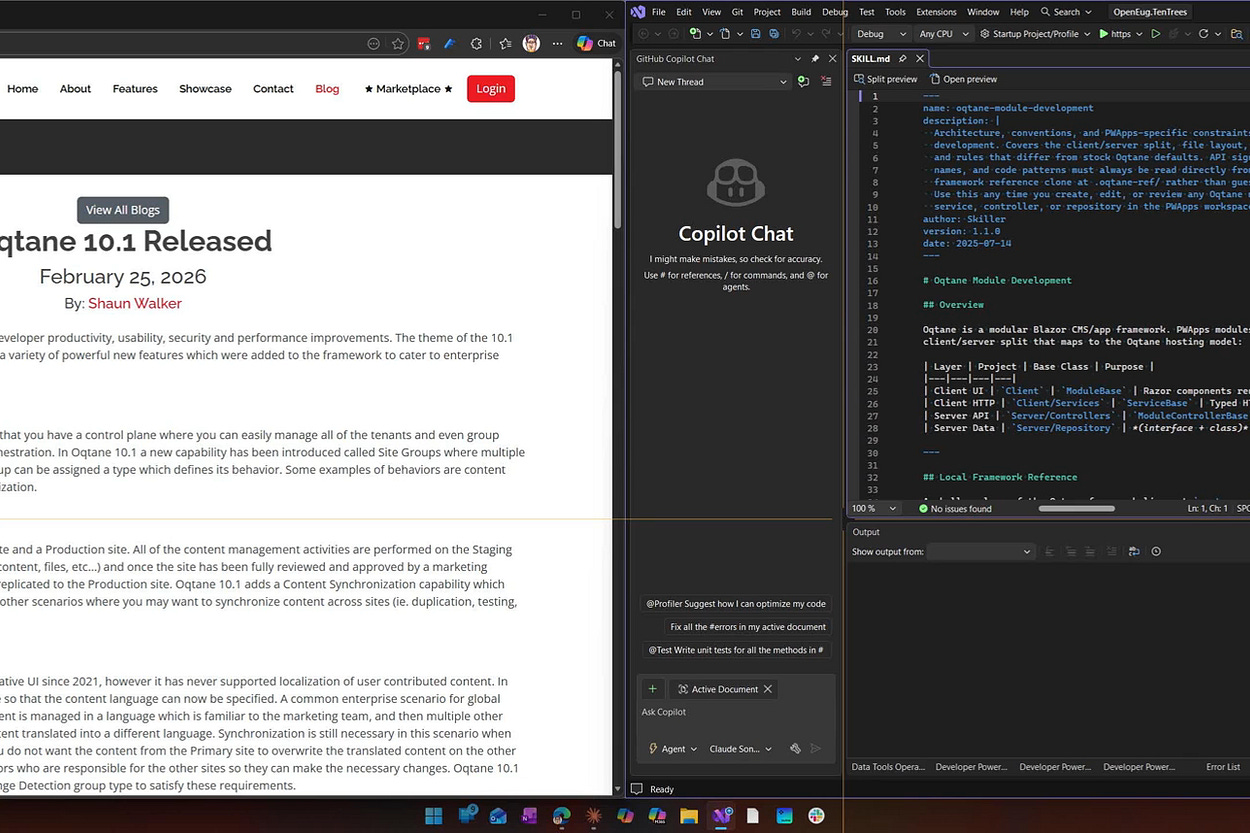1250x833 pixels.
Task: Click Undo arrow in Visual Studio toolbar
Action: [796, 34]
